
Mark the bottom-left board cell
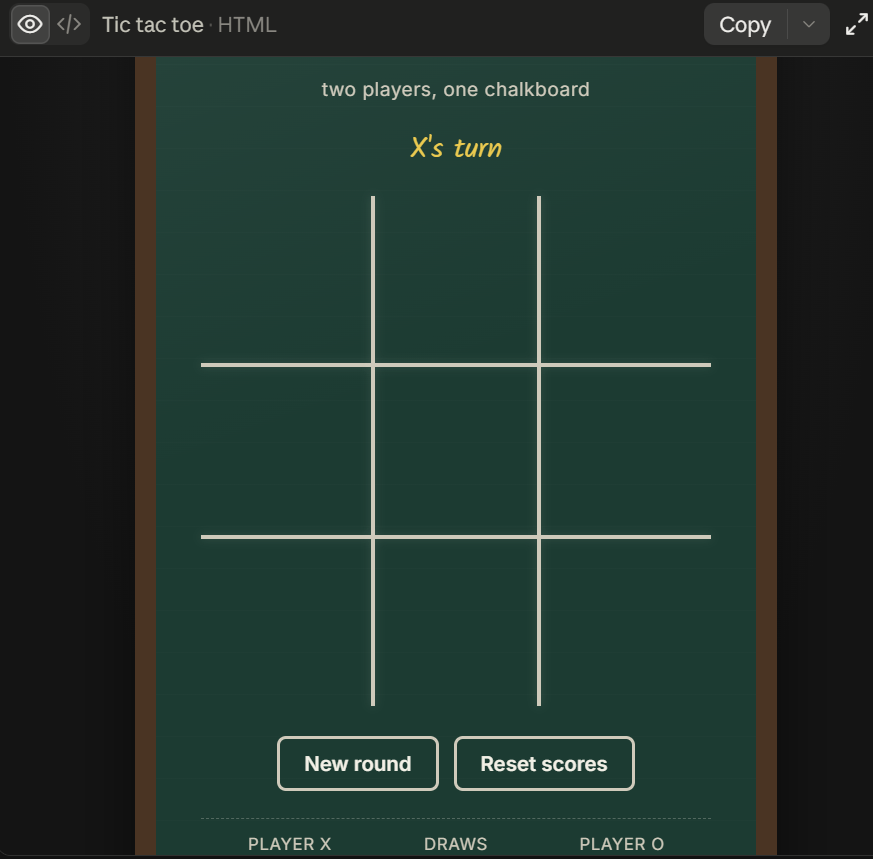point(286,622)
